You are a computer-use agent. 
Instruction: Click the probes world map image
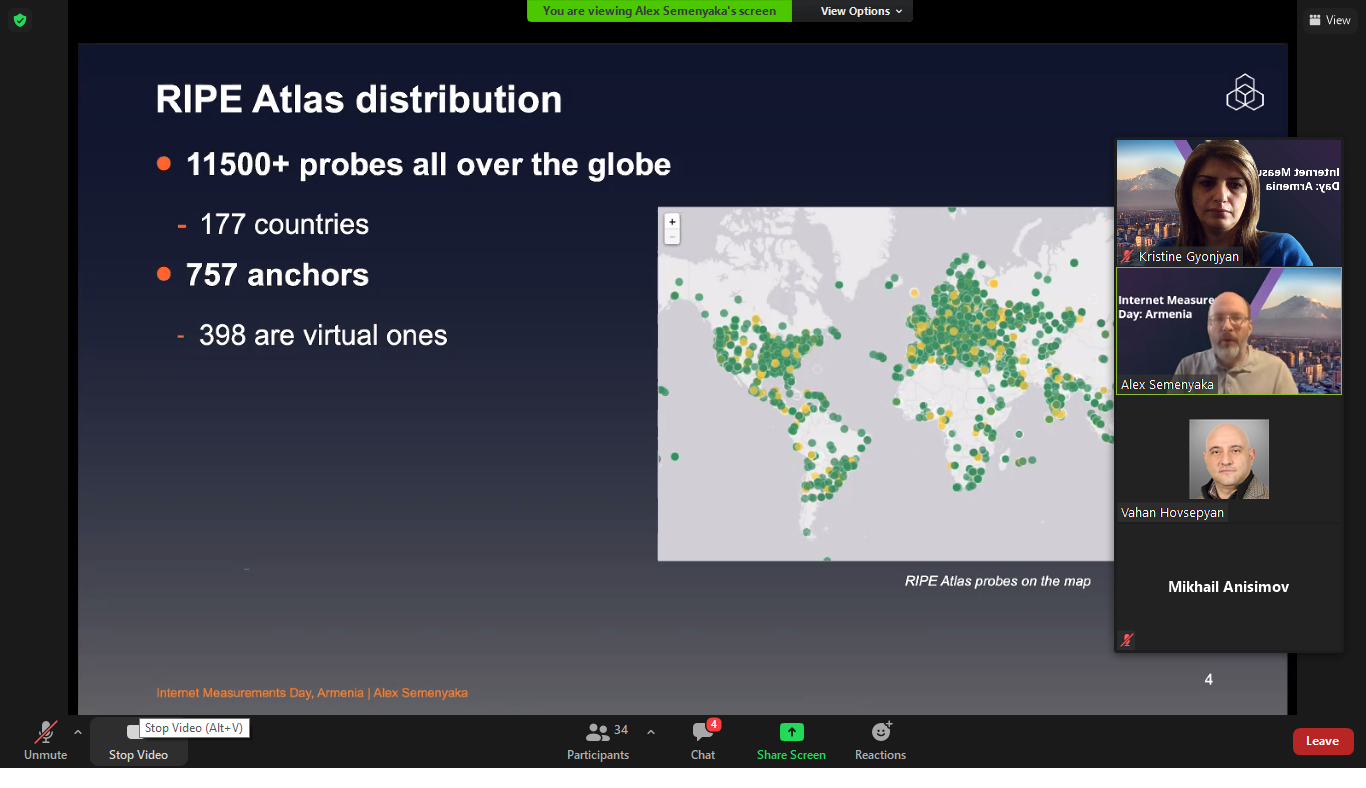pyautogui.click(x=885, y=384)
